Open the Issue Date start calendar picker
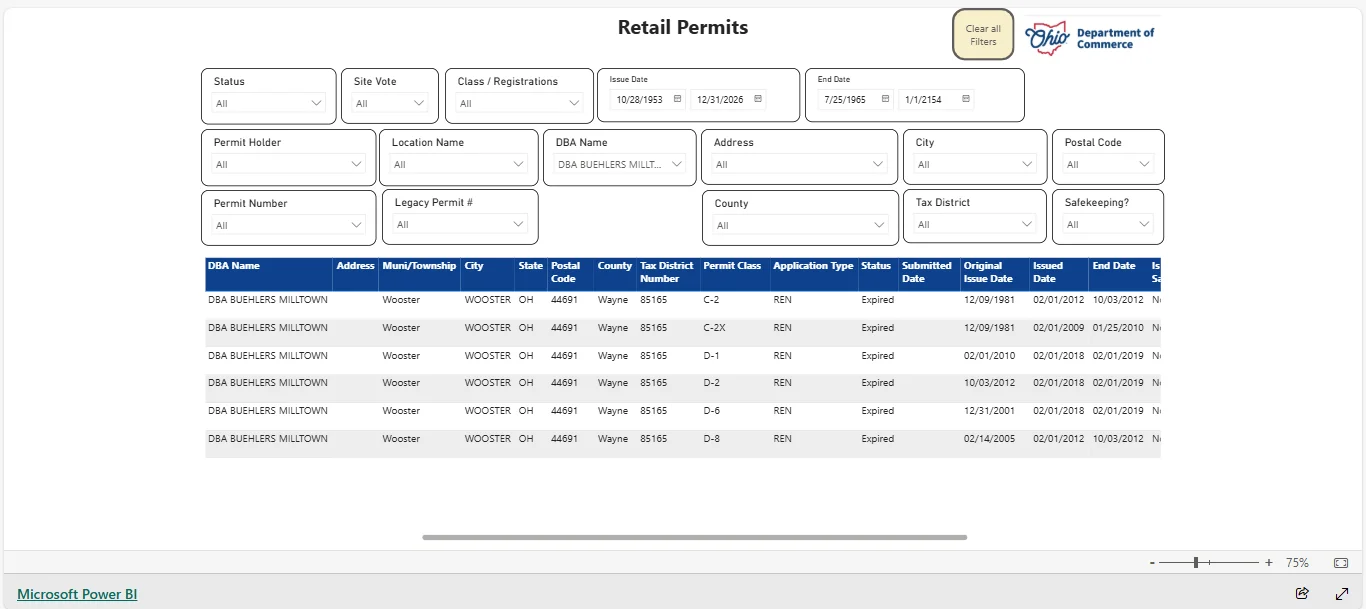This screenshot has width=1366, height=609. click(677, 99)
